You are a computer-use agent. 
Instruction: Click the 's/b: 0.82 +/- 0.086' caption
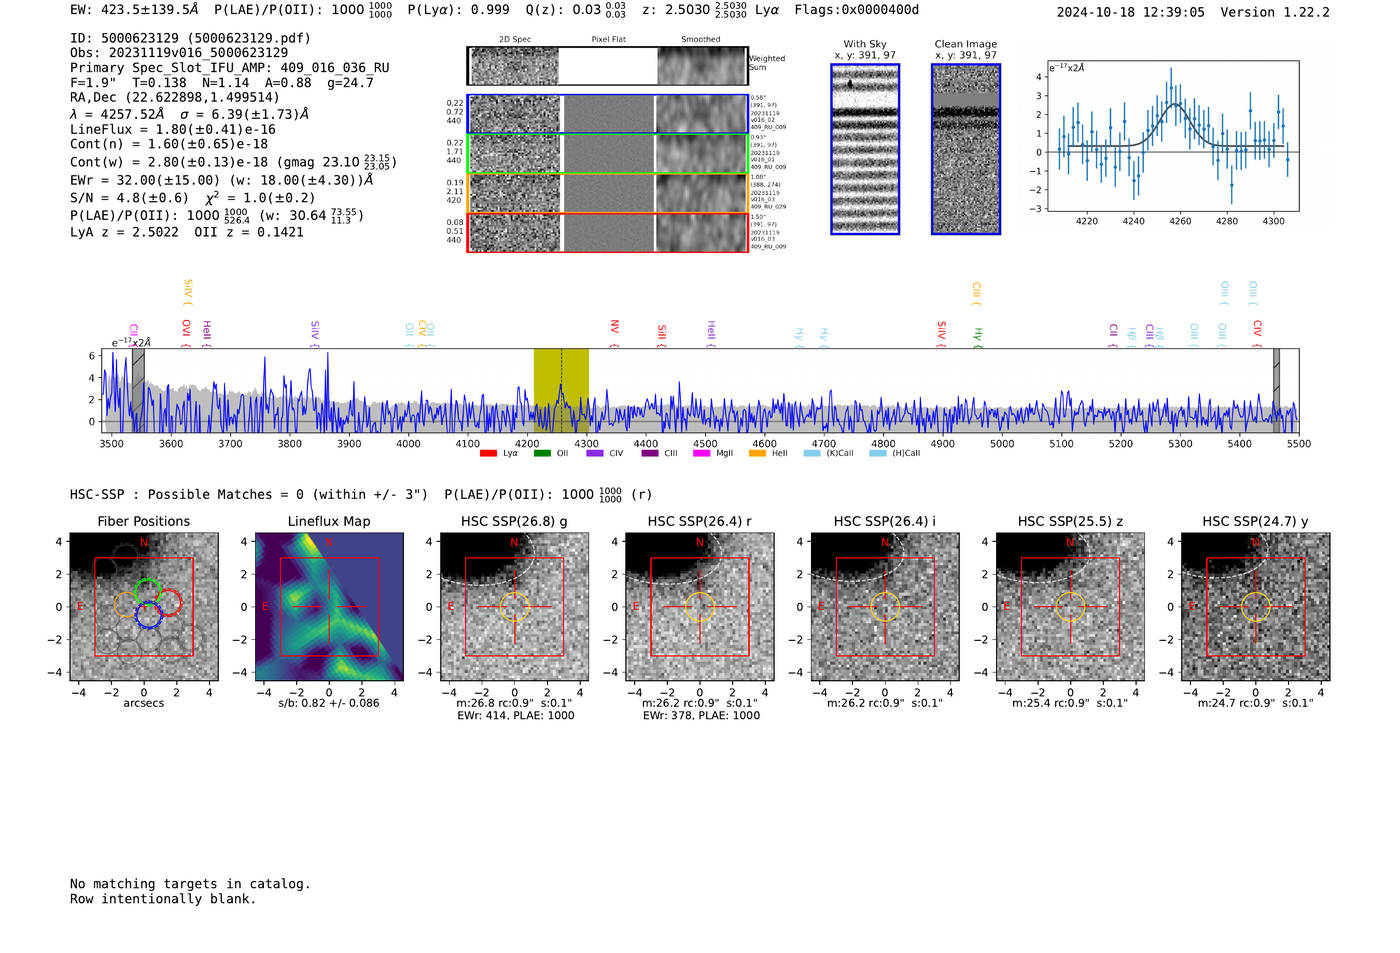329,703
